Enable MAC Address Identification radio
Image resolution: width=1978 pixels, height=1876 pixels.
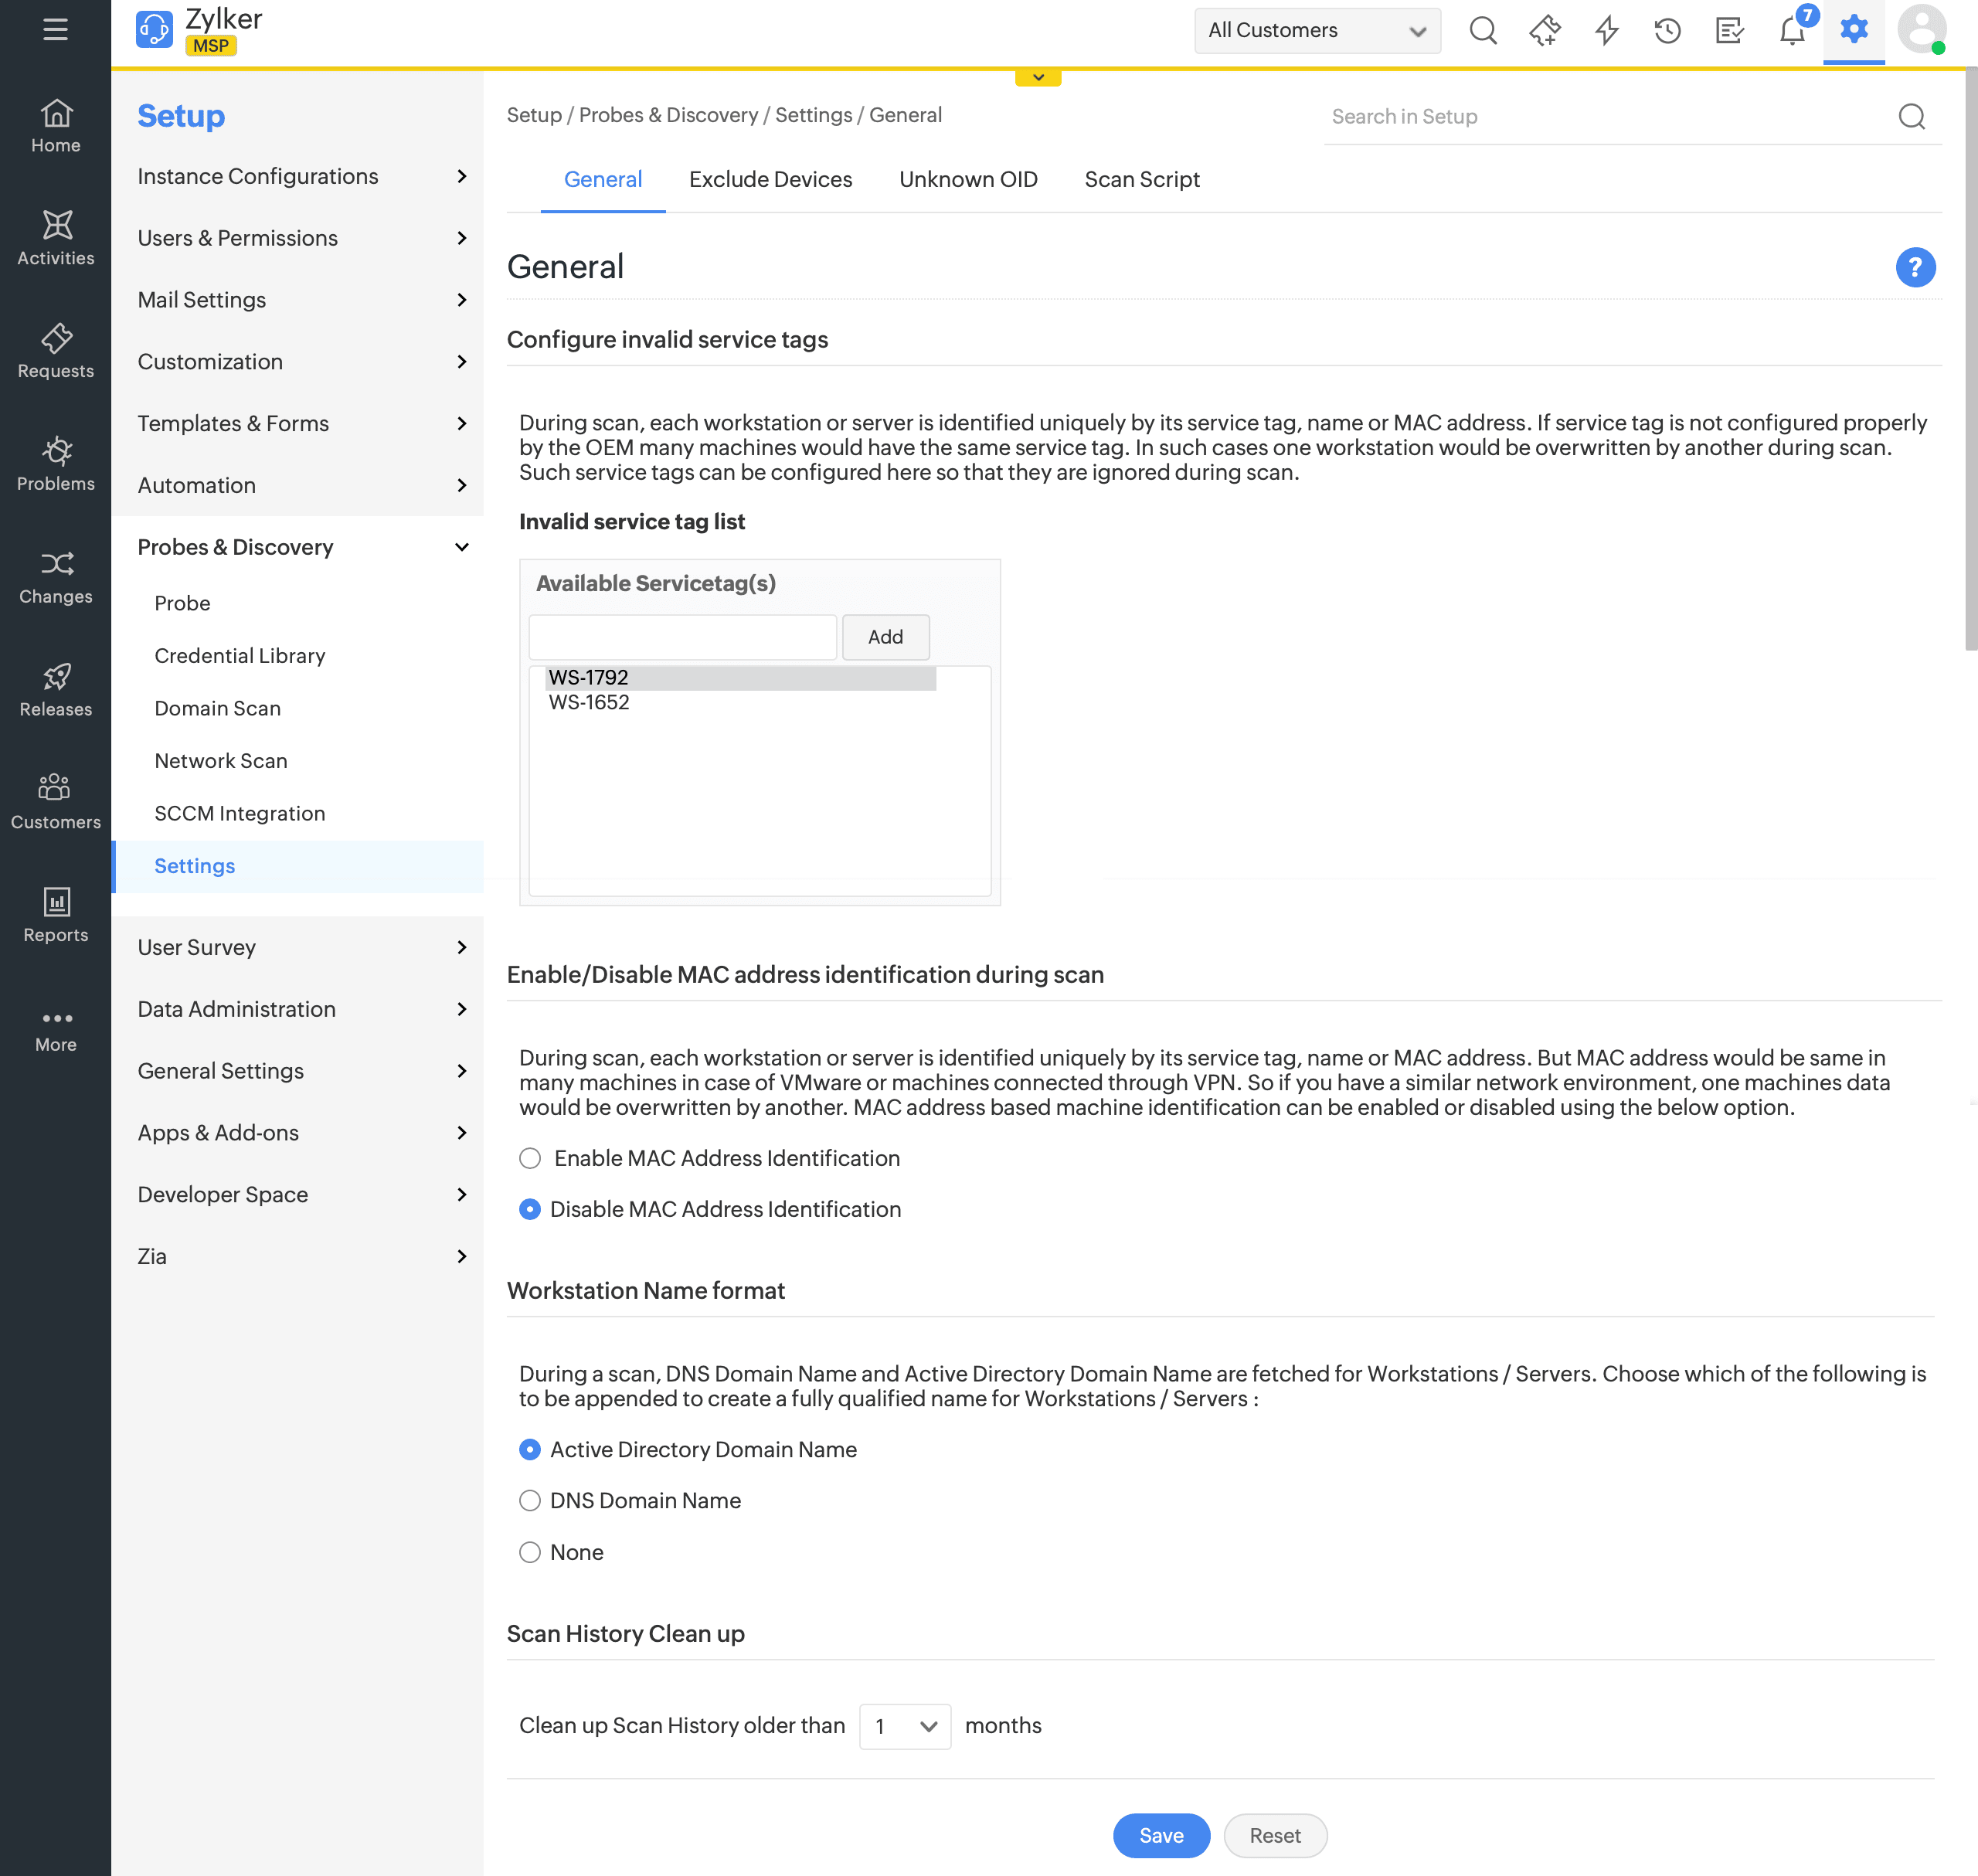[530, 1158]
